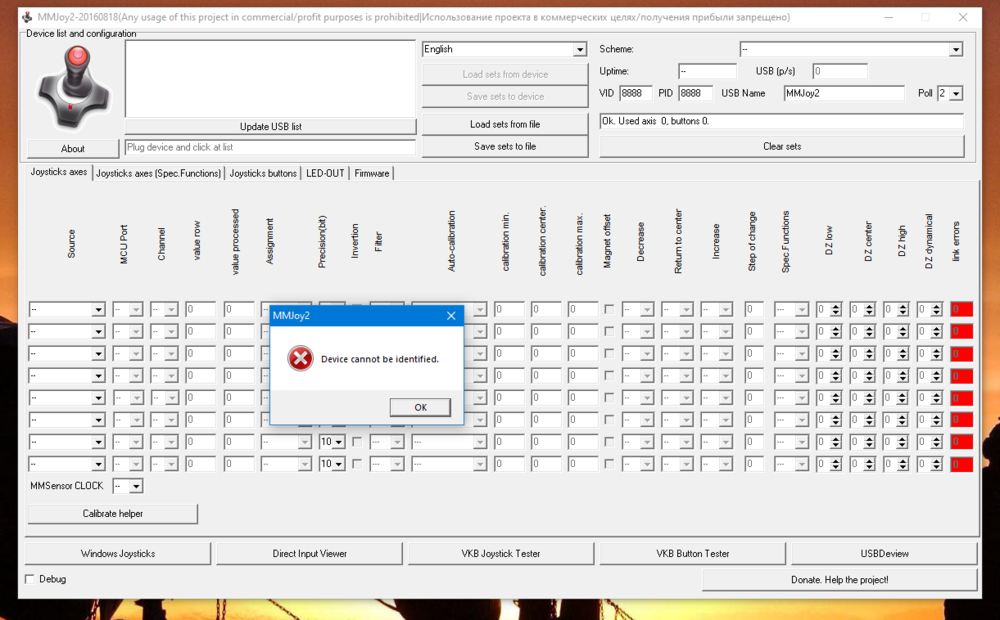Viewport: 1000px width, 620px height.
Task: Open the English language dropdown
Action: tap(579, 49)
